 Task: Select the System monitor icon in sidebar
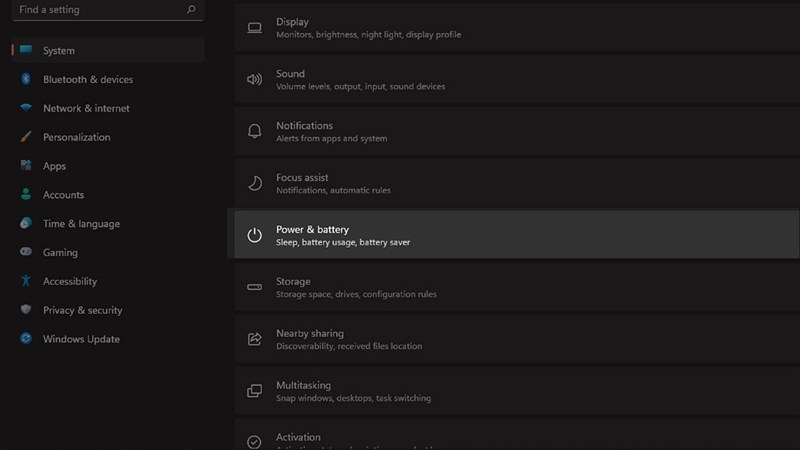coord(26,49)
